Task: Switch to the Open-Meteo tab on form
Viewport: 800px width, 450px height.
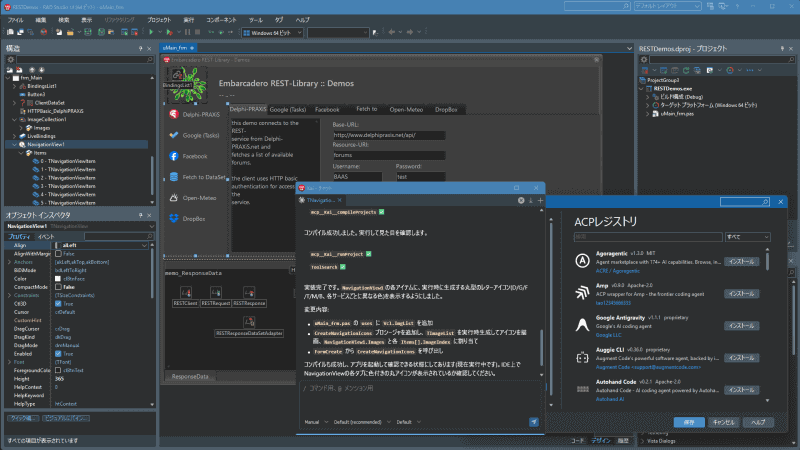Action: [x=406, y=110]
